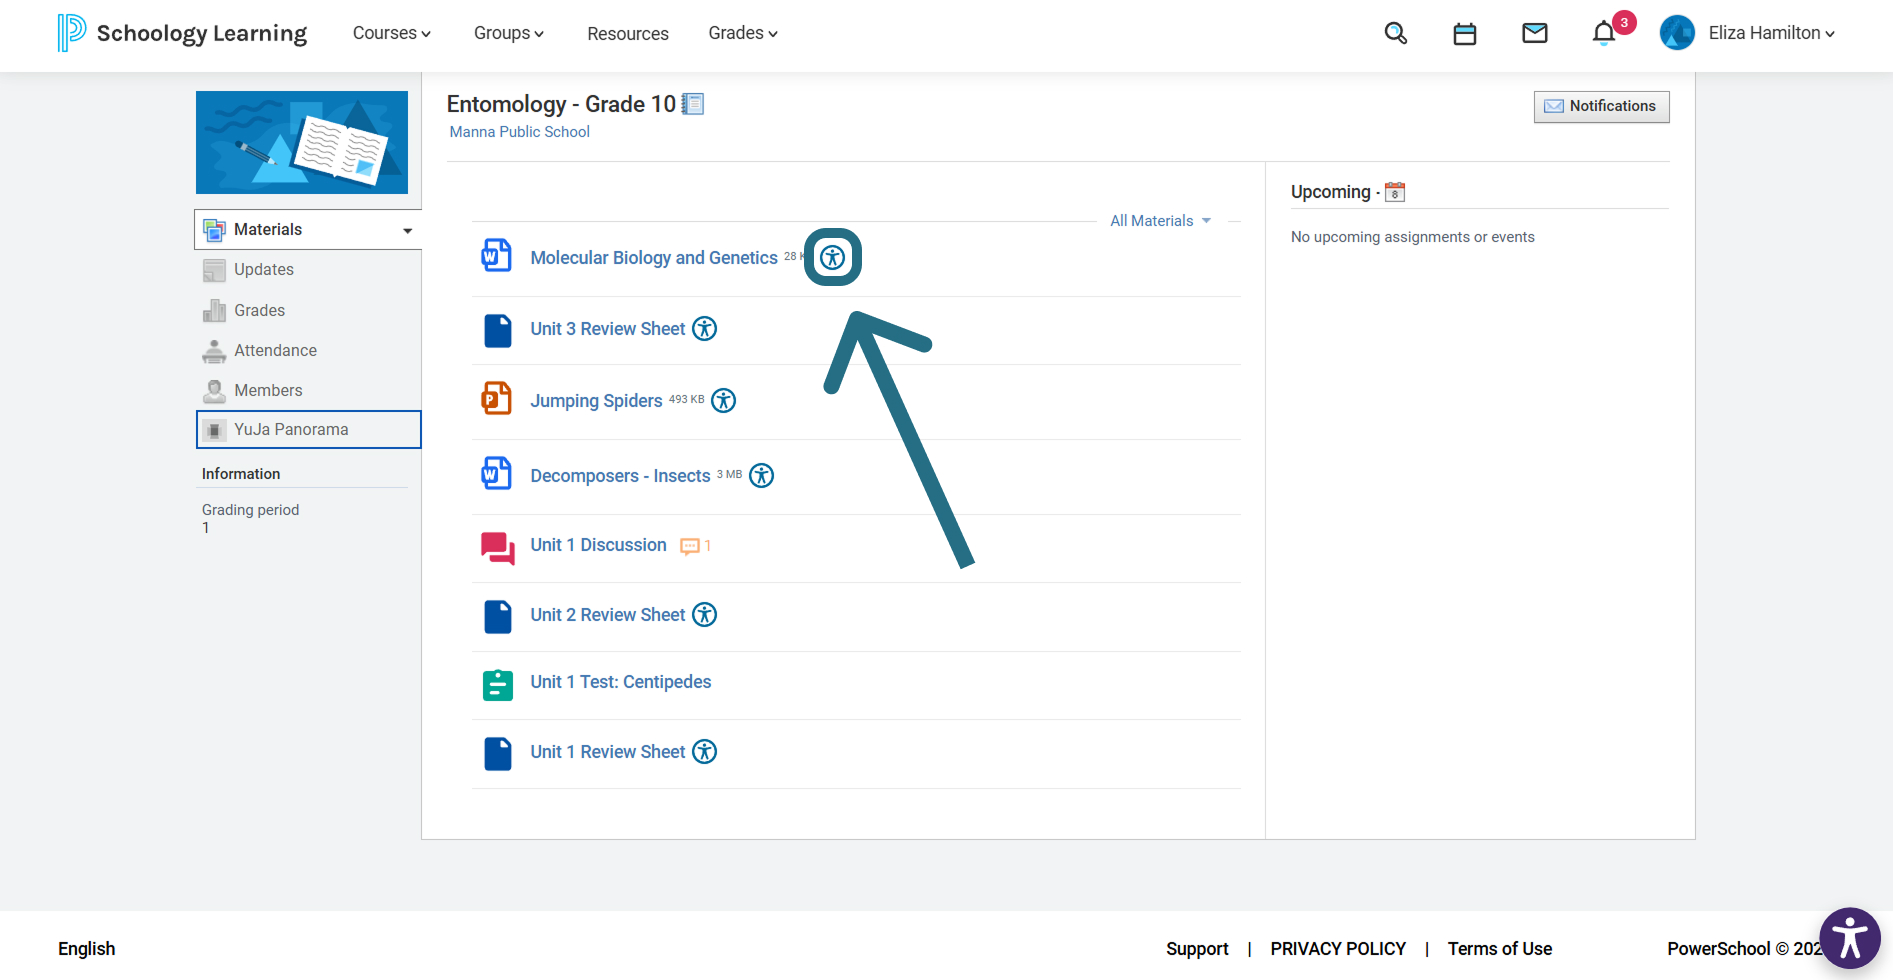Click the PowerPoint icon for Jumping Spiders
Image resolution: width=1893 pixels, height=980 pixels.
pyautogui.click(x=497, y=399)
